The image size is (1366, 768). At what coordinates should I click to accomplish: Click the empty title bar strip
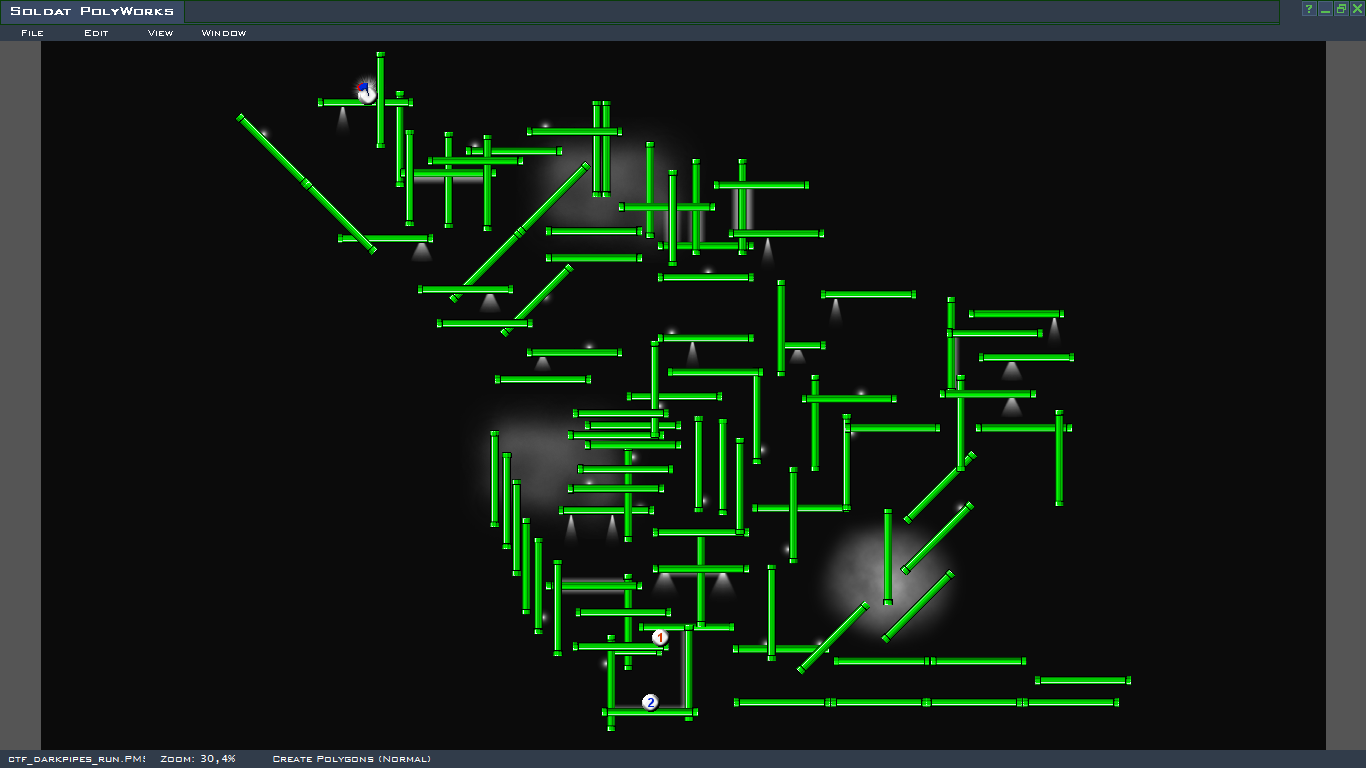pos(730,12)
